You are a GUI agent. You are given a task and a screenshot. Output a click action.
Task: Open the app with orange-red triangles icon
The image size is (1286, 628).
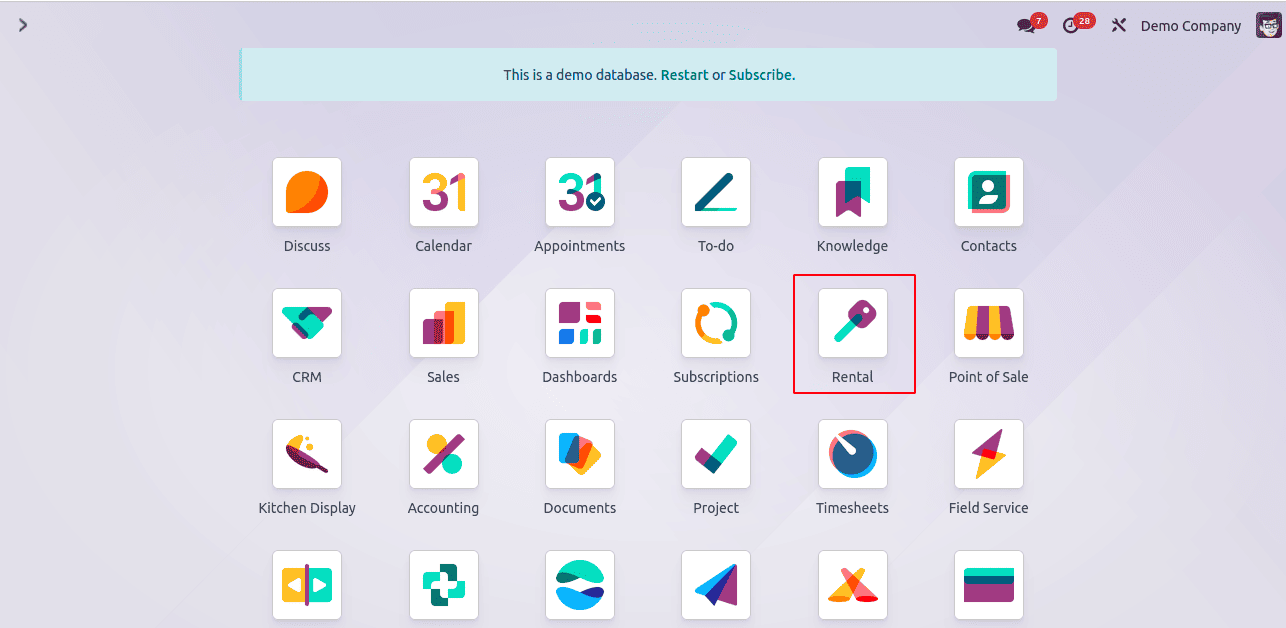[x=852, y=585]
